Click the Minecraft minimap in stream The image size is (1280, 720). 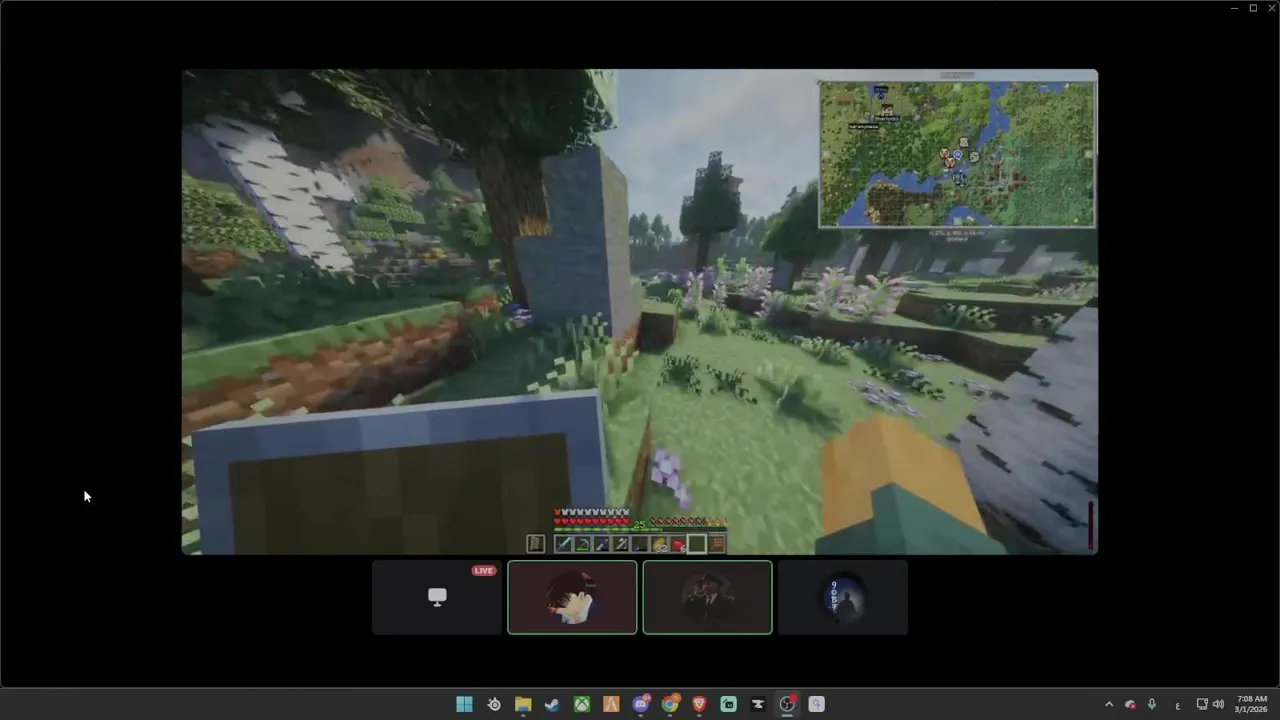[x=957, y=154]
